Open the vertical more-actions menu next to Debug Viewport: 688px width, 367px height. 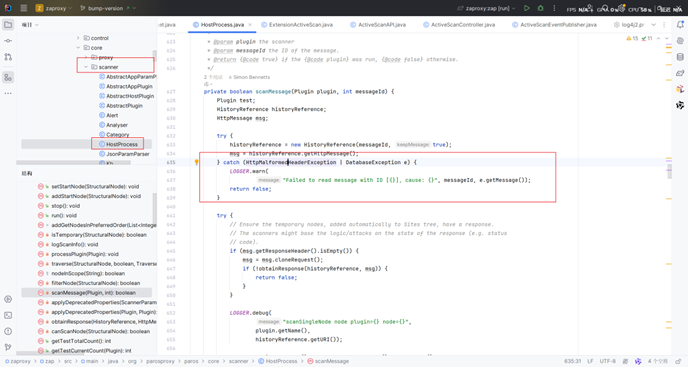click(554, 8)
